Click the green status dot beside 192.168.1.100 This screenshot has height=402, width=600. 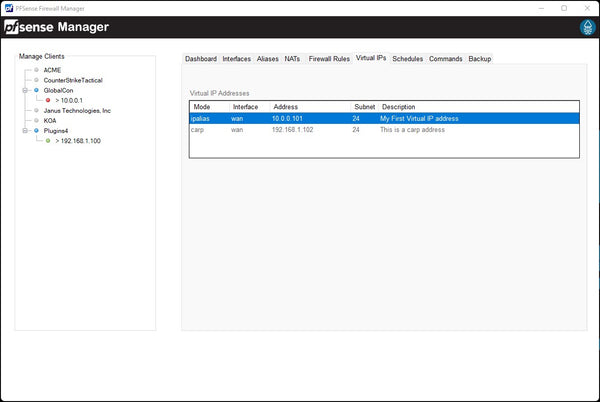coord(48,141)
